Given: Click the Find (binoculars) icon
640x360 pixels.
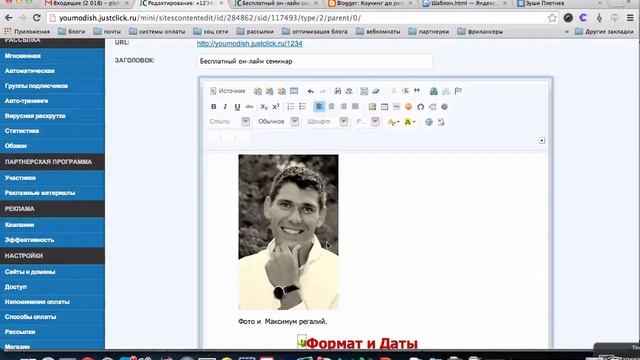Looking at the screenshot, I should pos(338,91).
